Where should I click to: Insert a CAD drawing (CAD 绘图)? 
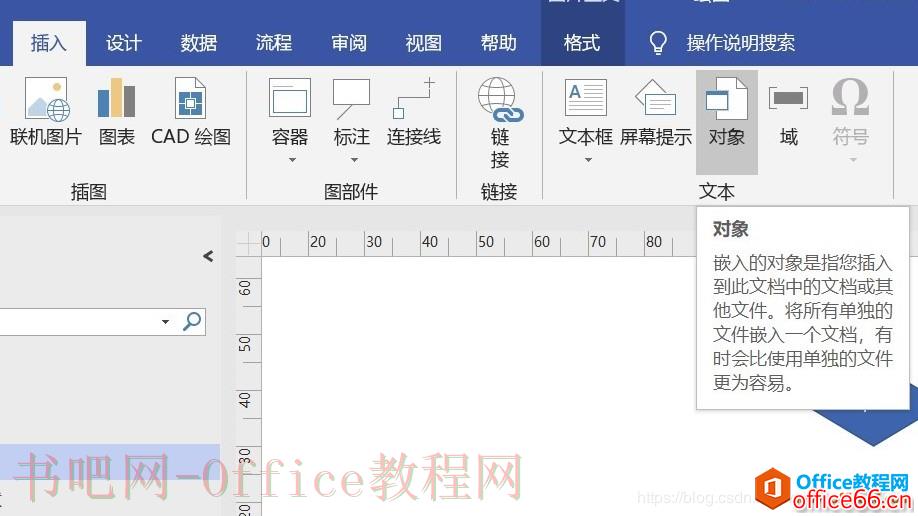point(190,111)
